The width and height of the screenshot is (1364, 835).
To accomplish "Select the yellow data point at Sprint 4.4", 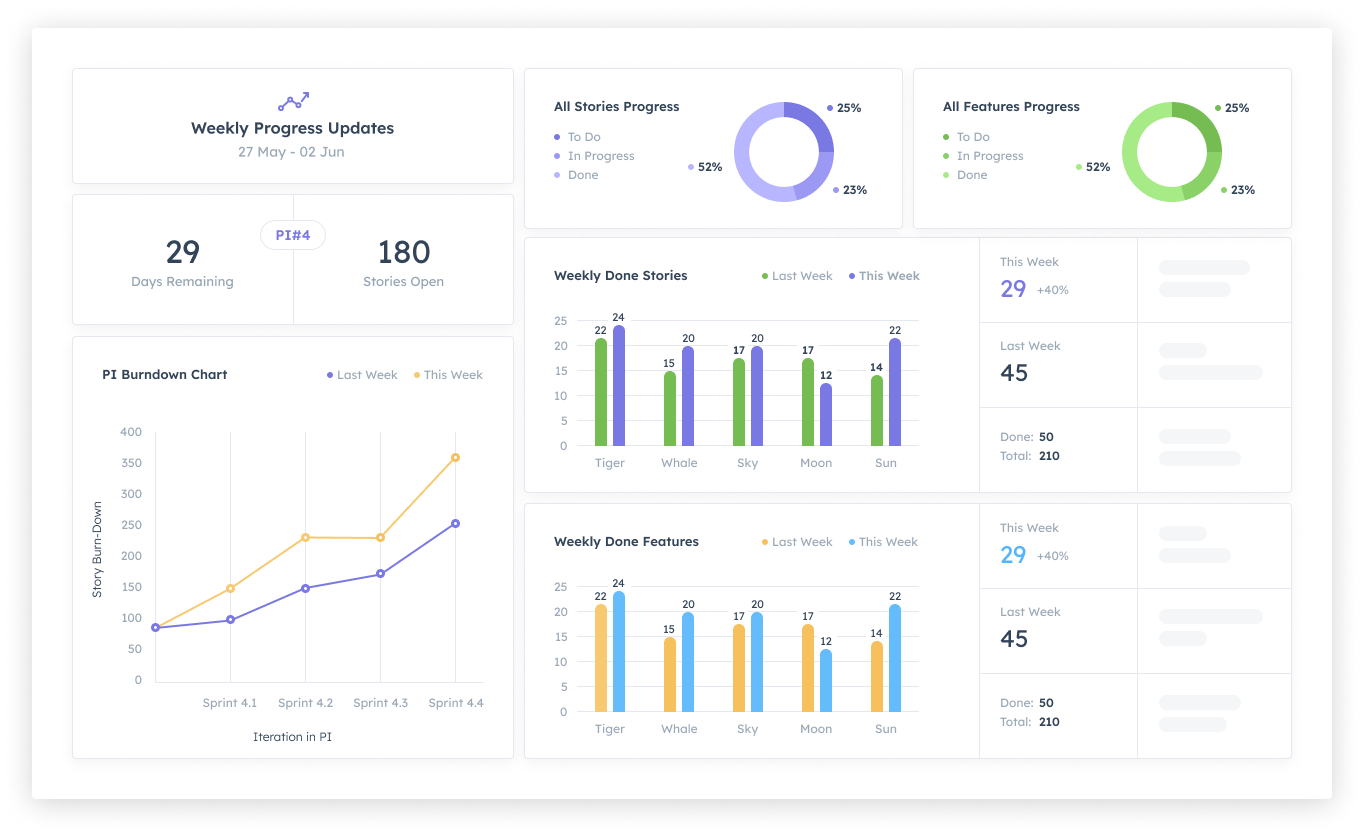I will tap(455, 458).
